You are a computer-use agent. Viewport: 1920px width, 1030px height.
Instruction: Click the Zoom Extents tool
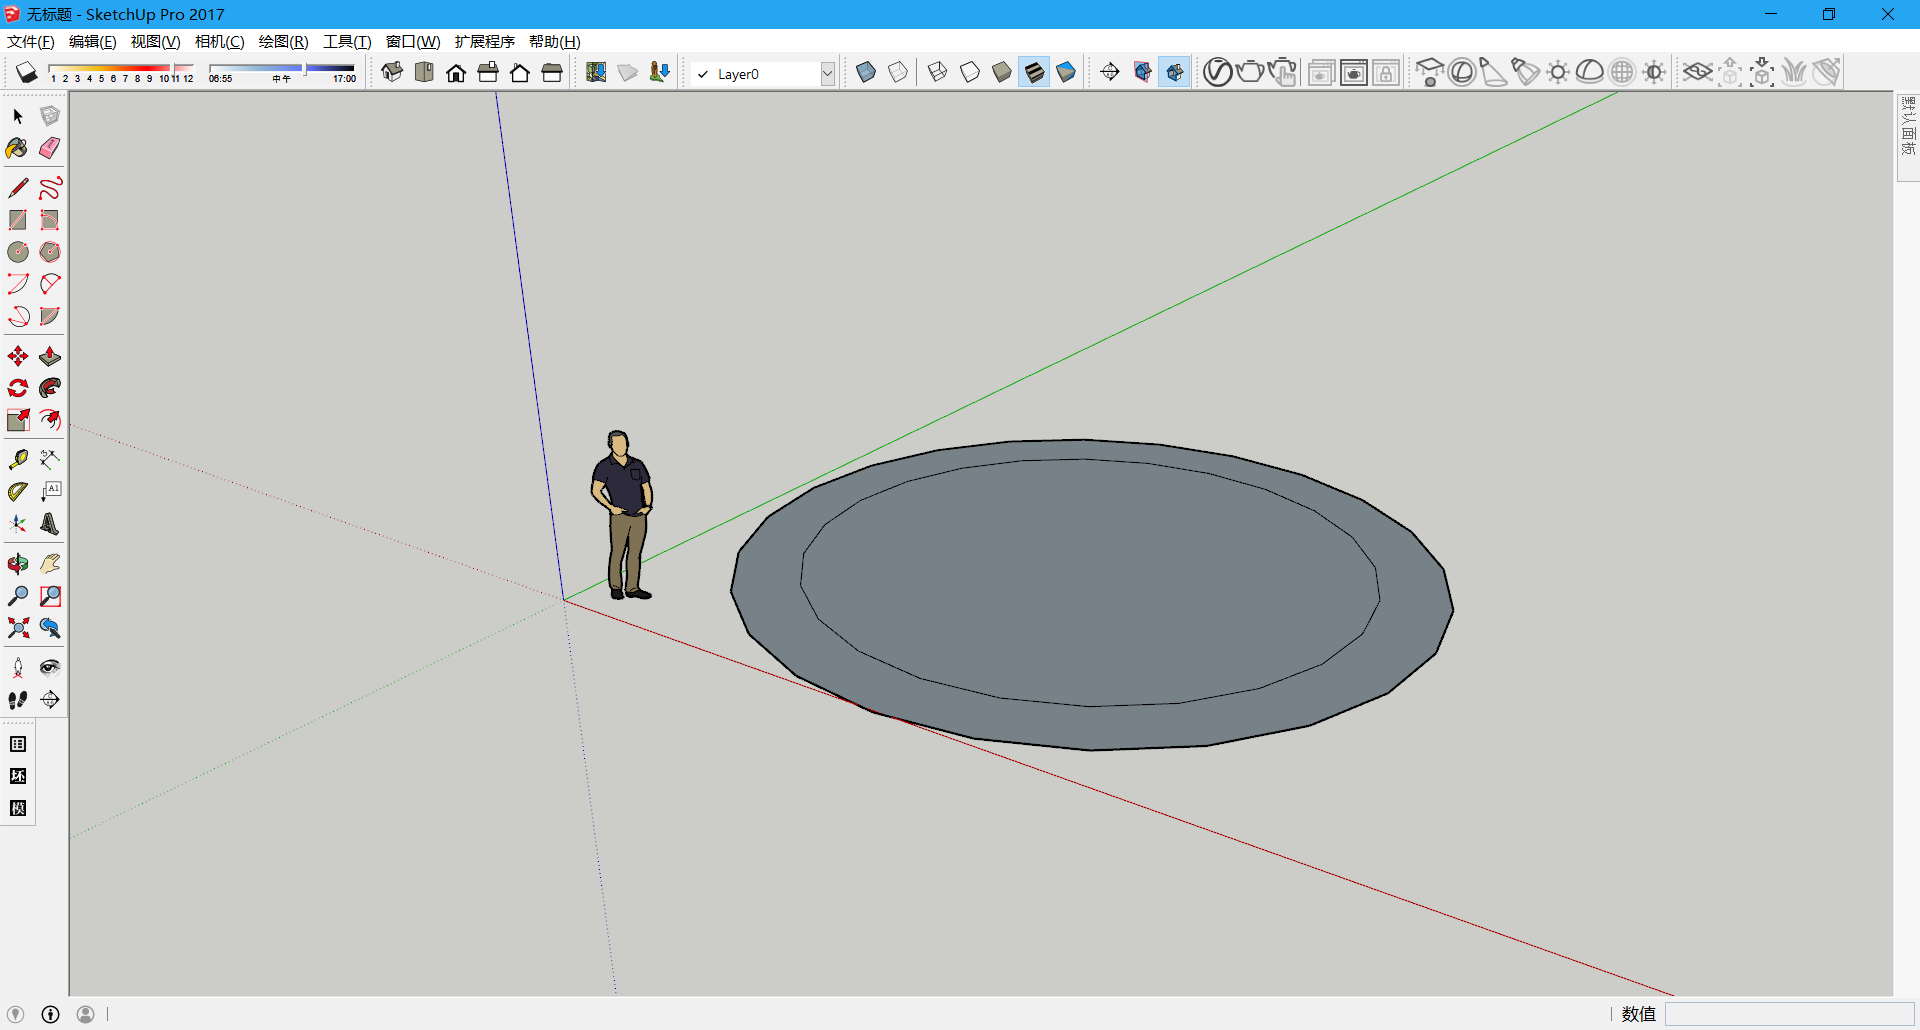coord(18,628)
